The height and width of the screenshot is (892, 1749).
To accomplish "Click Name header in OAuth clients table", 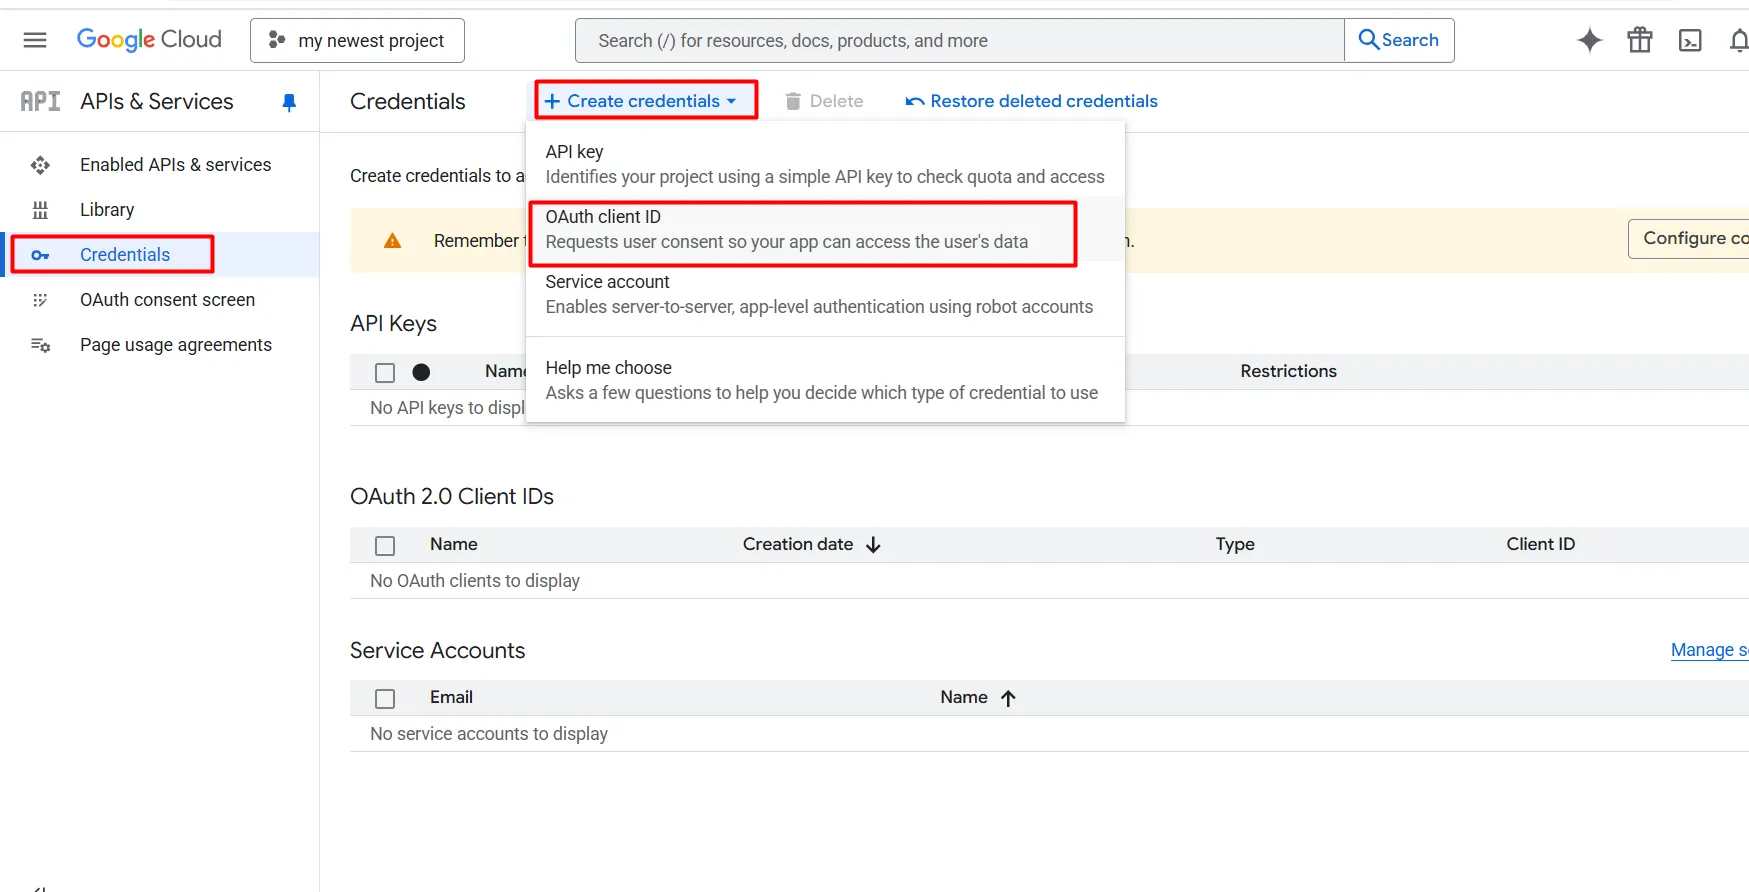I will click(453, 544).
